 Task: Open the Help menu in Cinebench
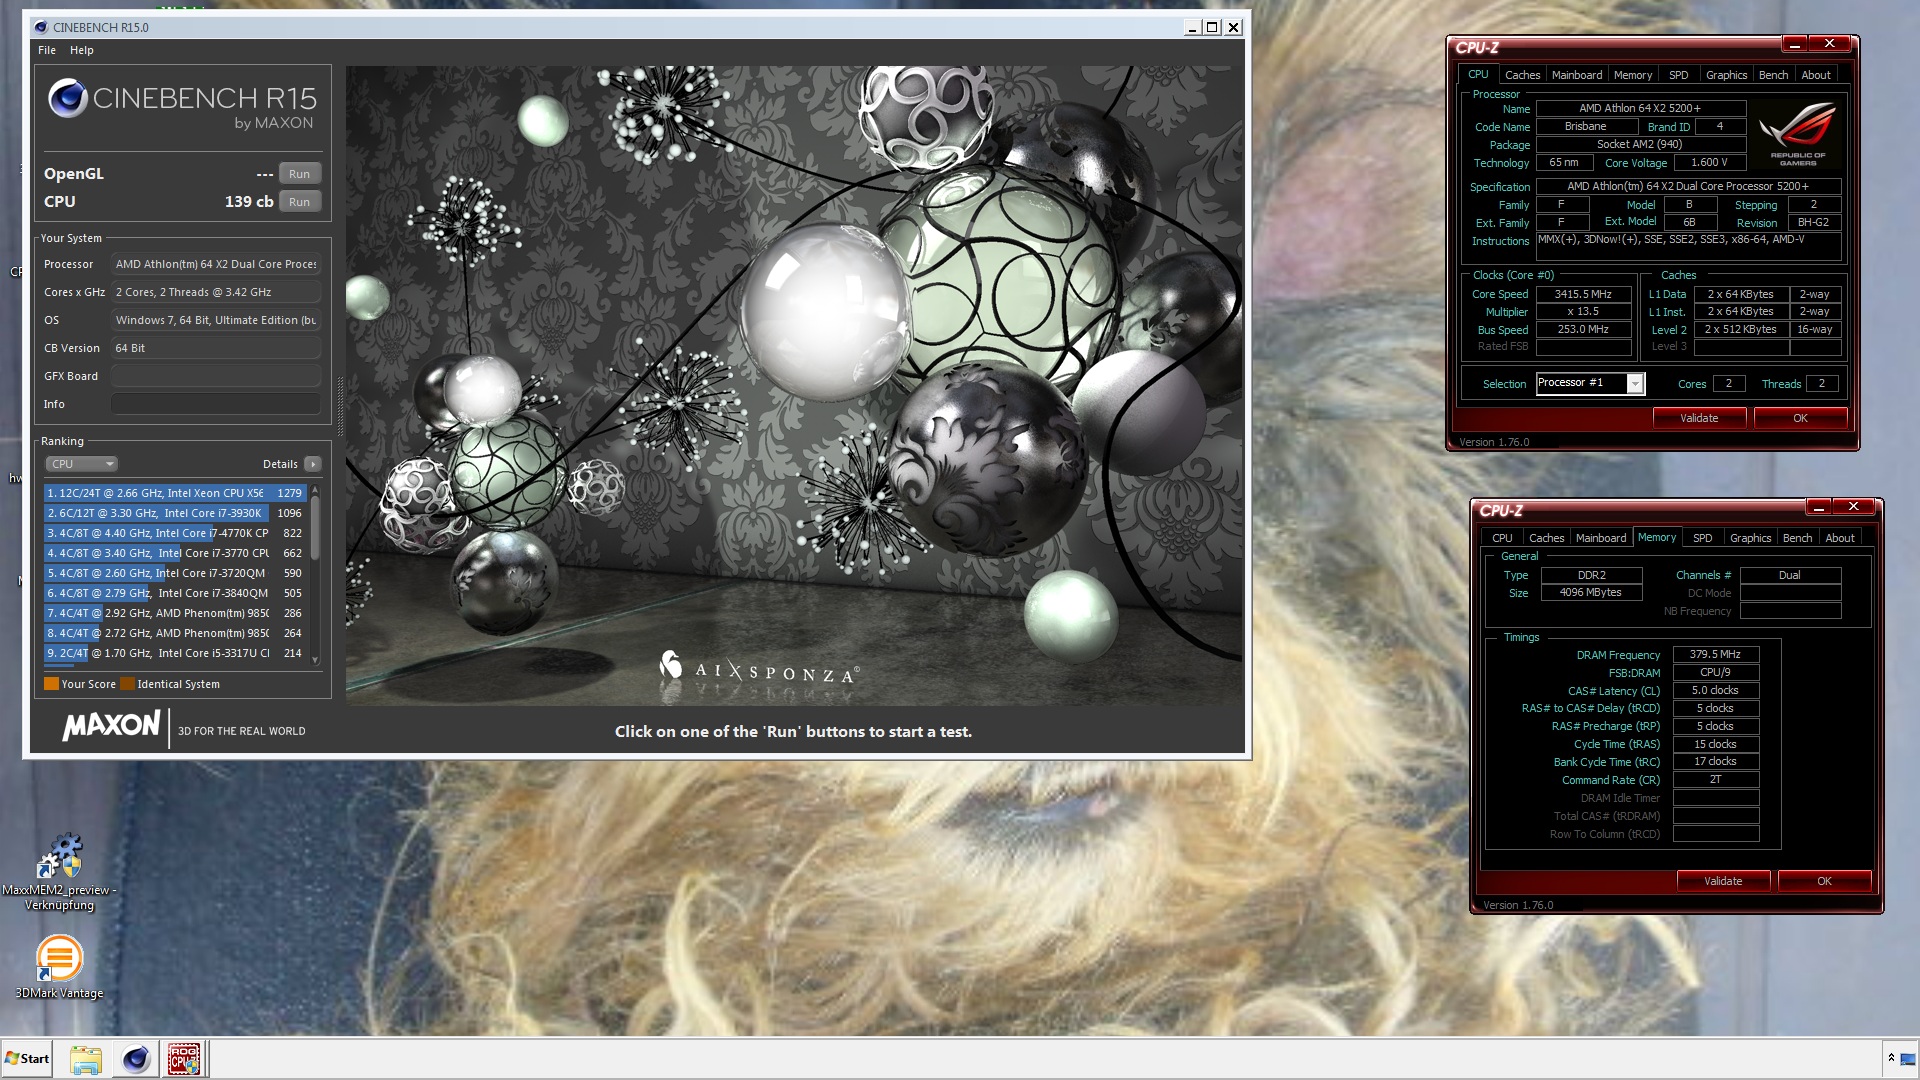click(x=82, y=50)
